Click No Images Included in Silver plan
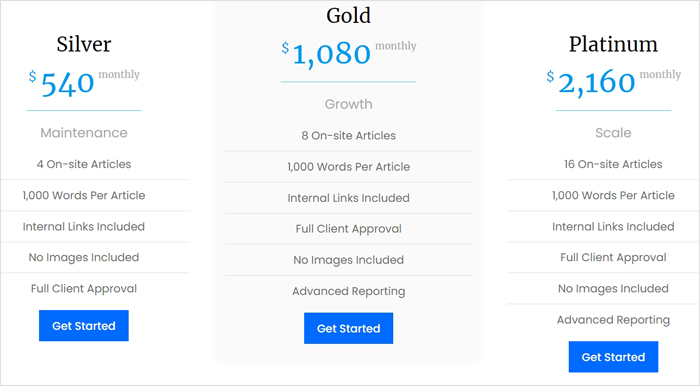 84,257
